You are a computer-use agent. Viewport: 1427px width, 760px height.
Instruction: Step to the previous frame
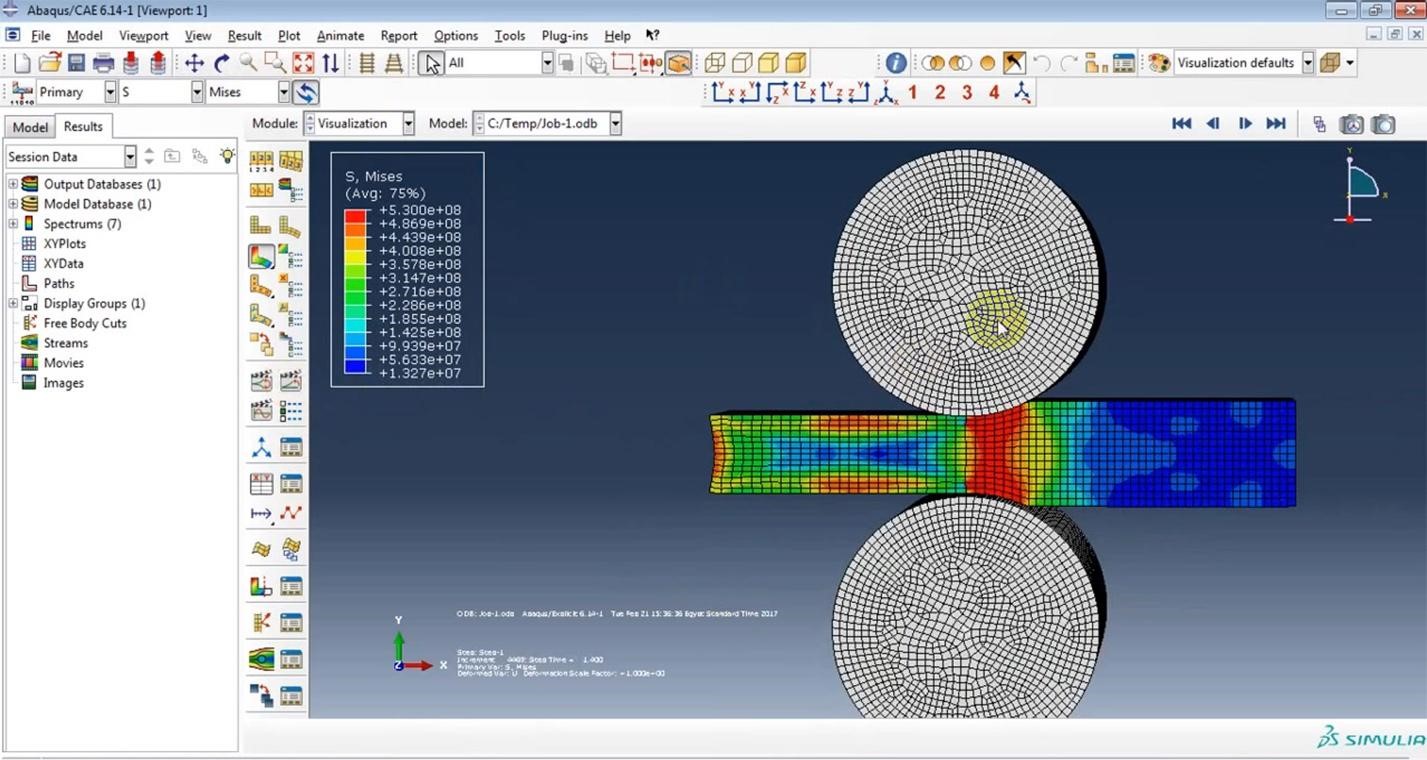(1213, 124)
